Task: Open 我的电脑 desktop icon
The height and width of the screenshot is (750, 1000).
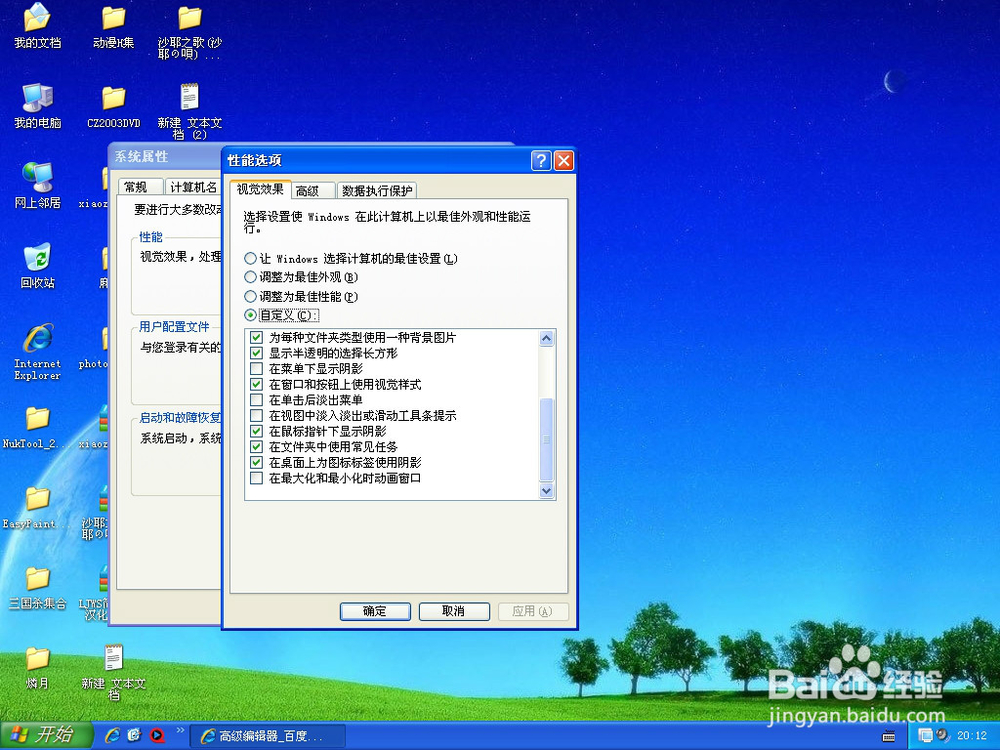Action: [37, 103]
